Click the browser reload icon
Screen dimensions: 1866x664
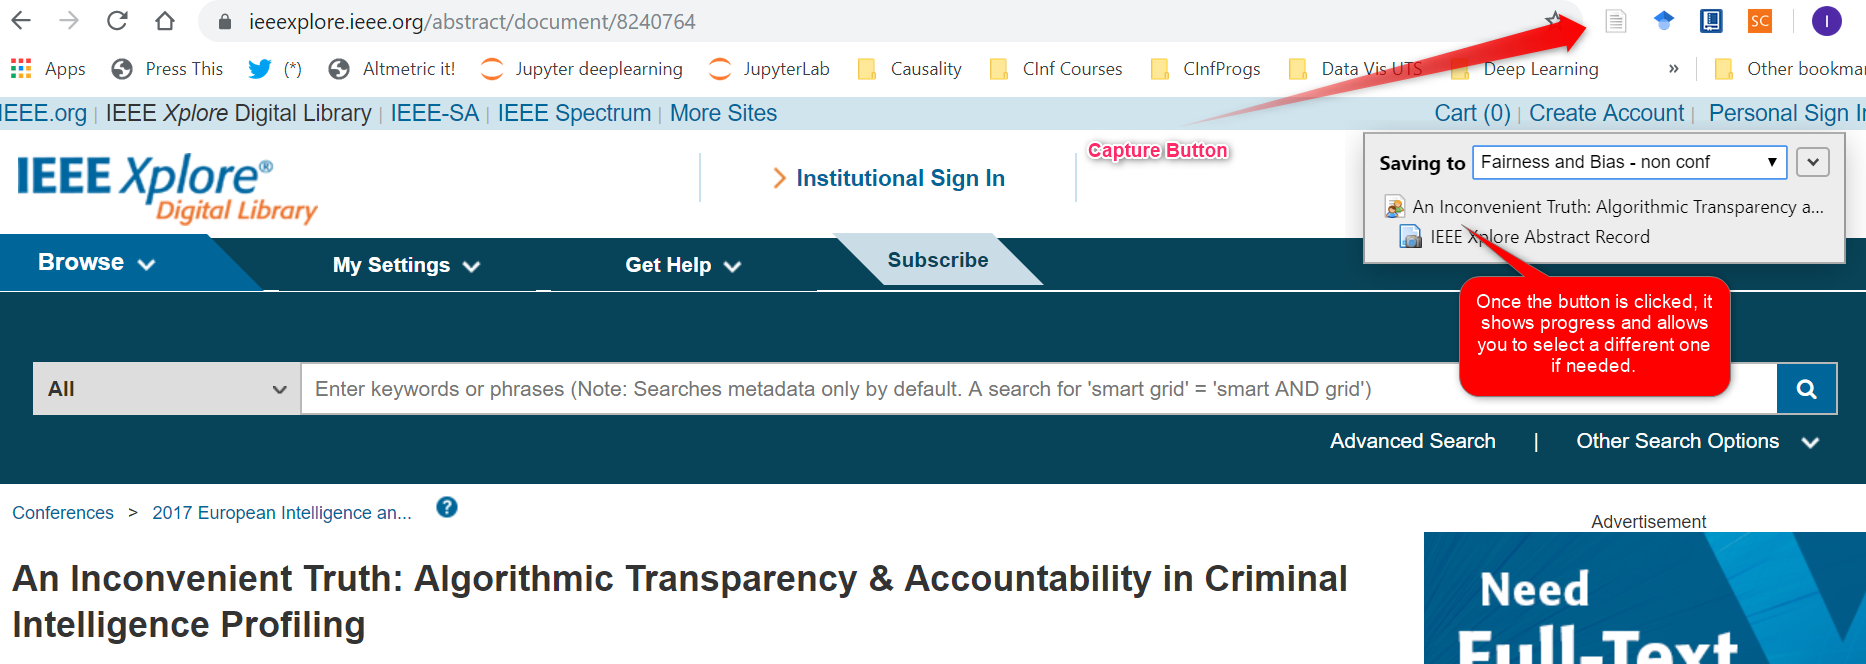click(117, 21)
